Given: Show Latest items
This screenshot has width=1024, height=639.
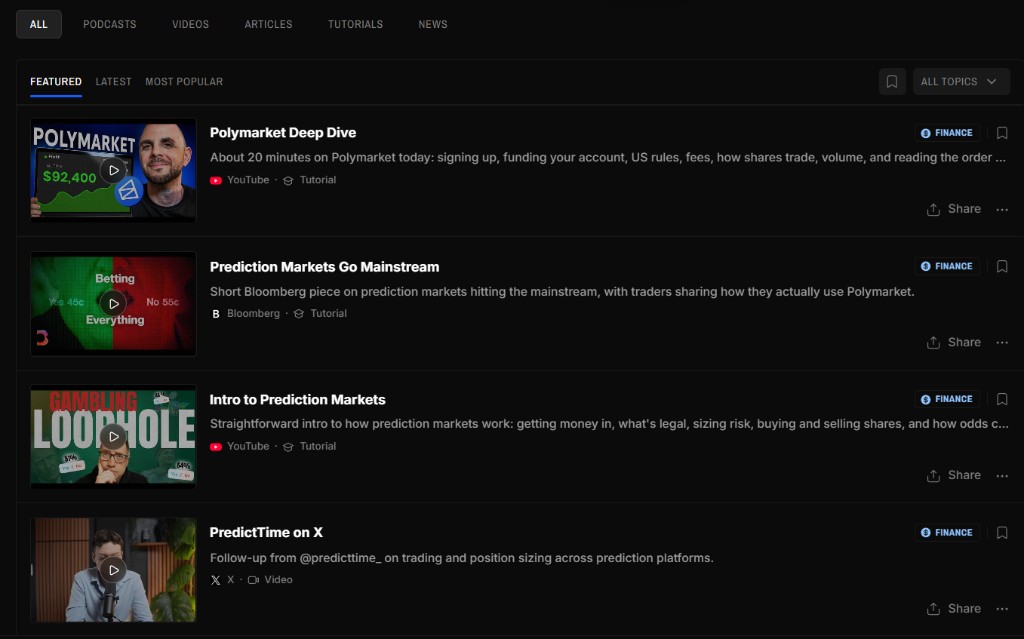Looking at the screenshot, I should pos(114,82).
